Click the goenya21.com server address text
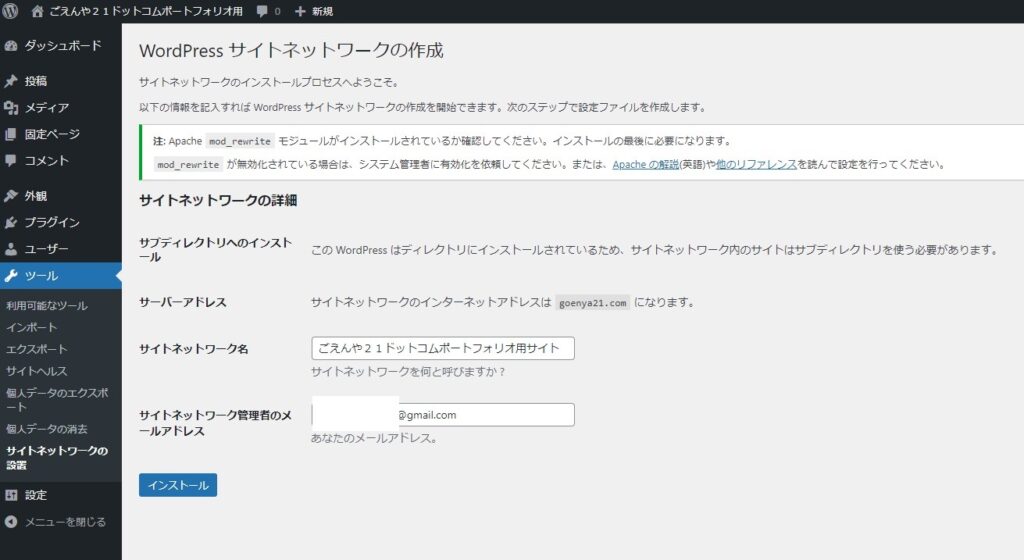The height and width of the screenshot is (560, 1024). point(592,303)
